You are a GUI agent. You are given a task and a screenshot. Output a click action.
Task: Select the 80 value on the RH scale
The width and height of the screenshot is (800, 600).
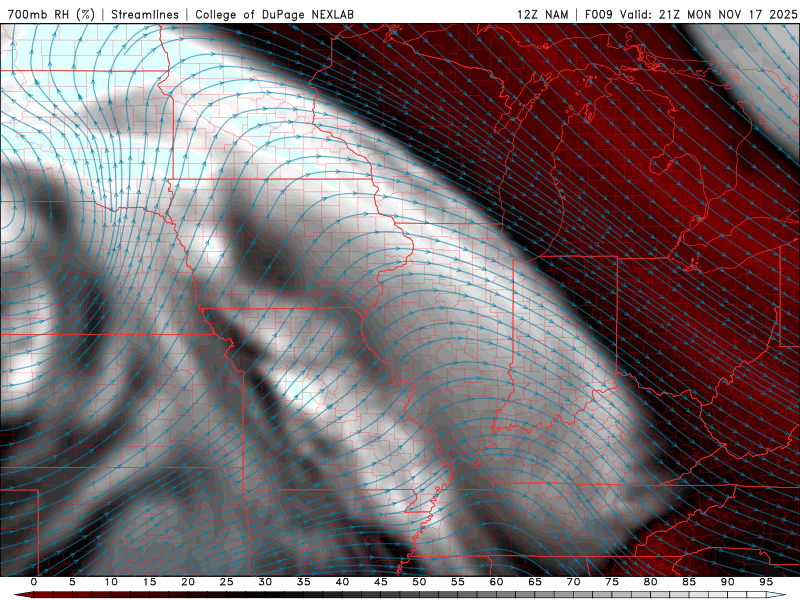[x=650, y=582]
